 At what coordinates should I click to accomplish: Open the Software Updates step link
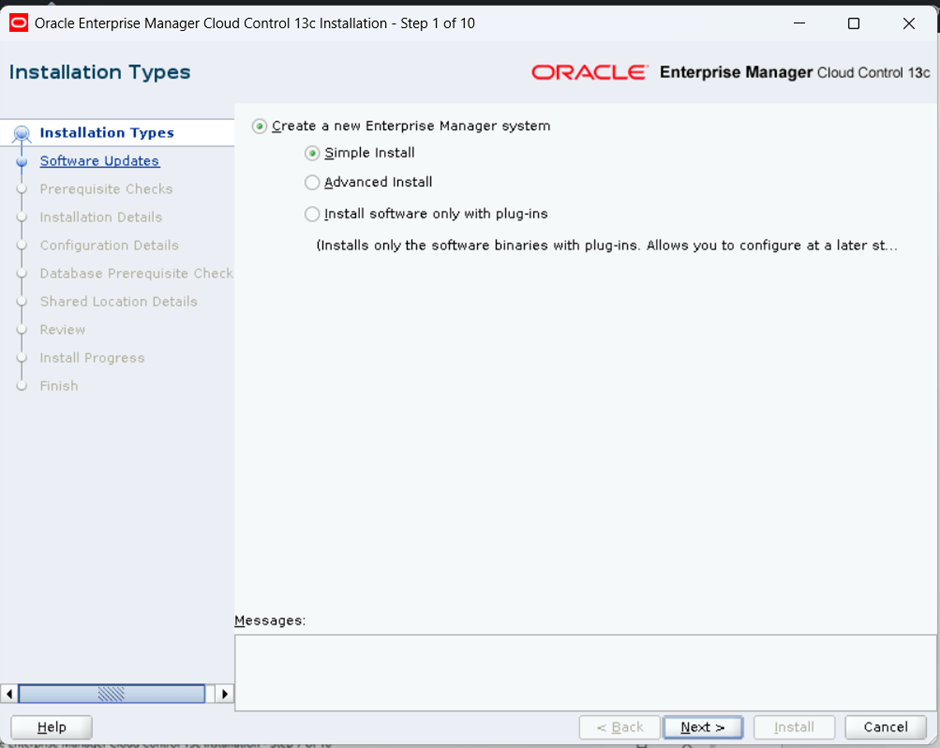pos(99,161)
